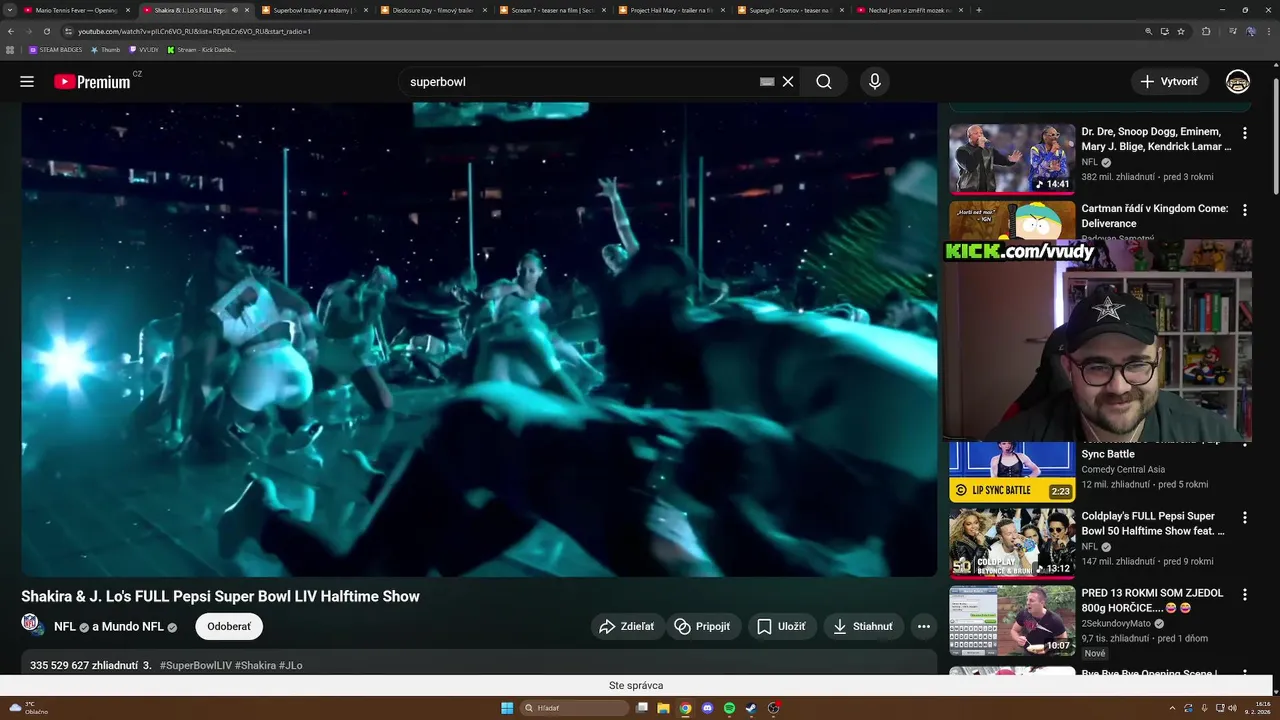Open Thumb bookmark in bookmarks bar
Image resolution: width=1280 pixels, height=720 pixels.
tap(106, 49)
